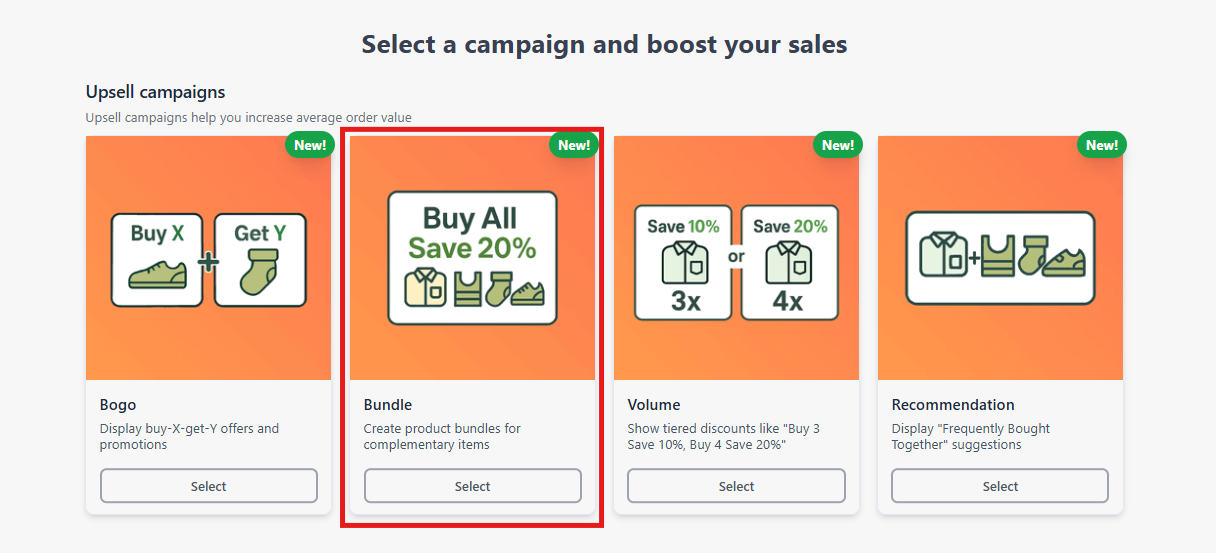Select the Bundle campaign
This screenshot has width=1216, height=553.
click(473, 486)
